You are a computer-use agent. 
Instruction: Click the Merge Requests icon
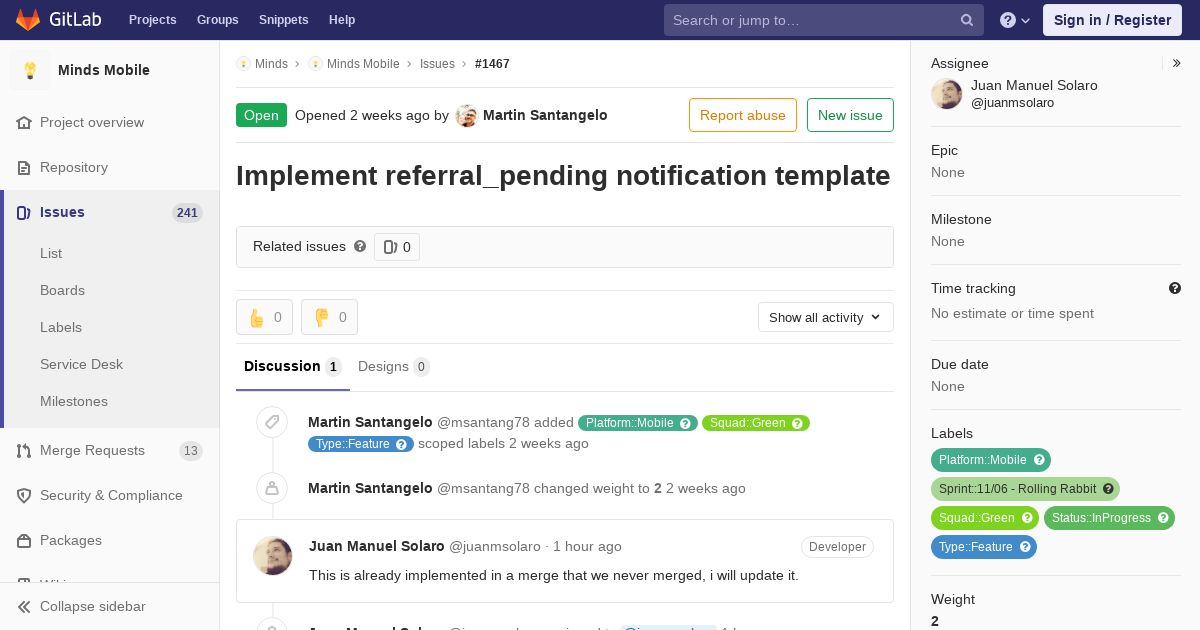click(24, 450)
